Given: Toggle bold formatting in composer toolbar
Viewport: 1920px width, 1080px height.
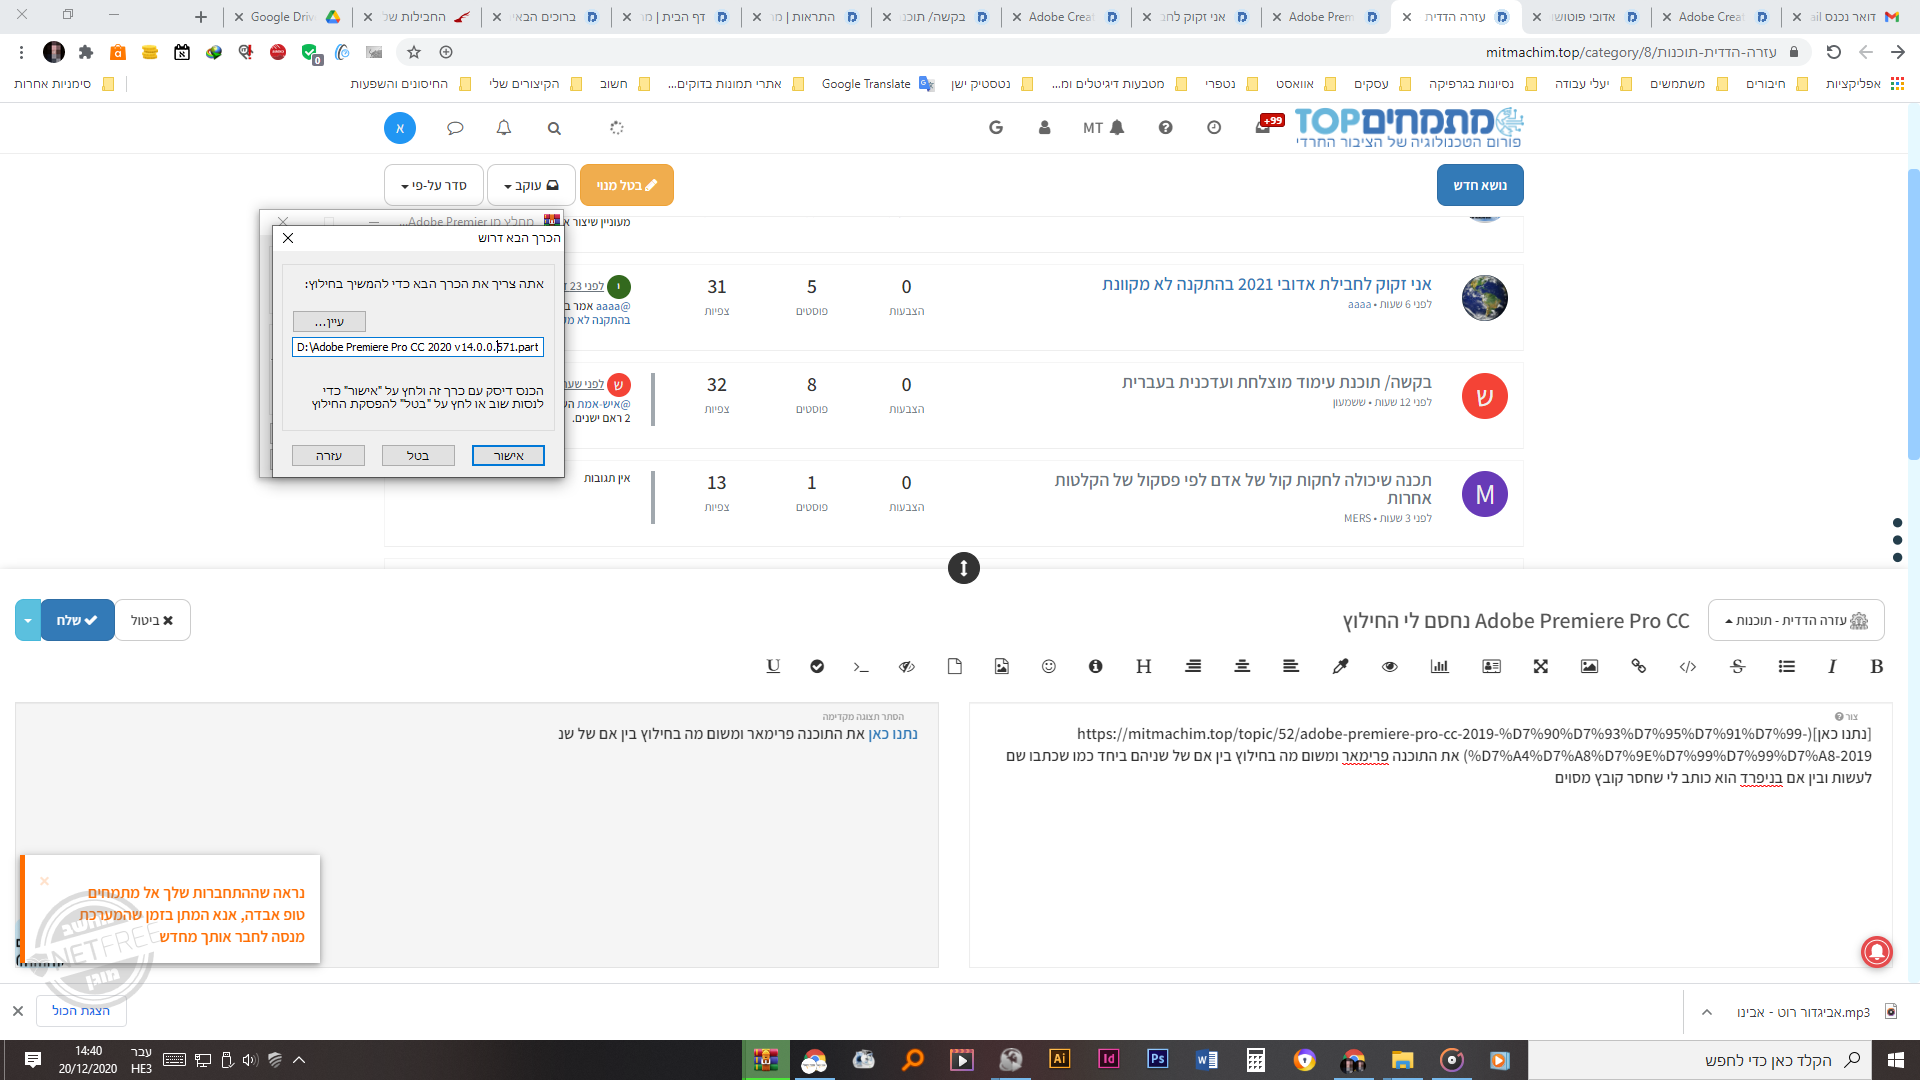Looking at the screenshot, I should [x=1876, y=667].
